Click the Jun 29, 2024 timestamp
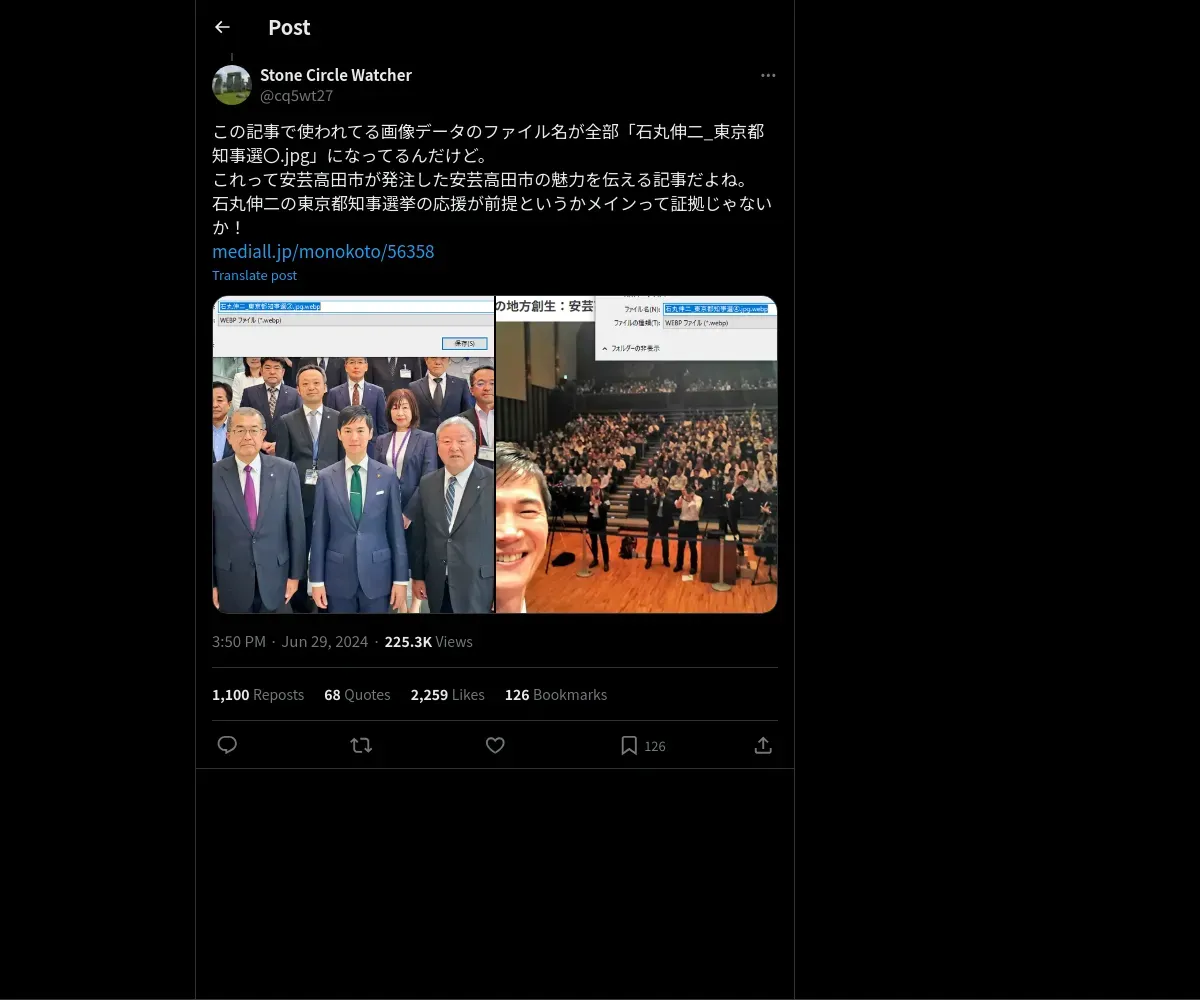This screenshot has height=1000, width=1200. [325, 641]
